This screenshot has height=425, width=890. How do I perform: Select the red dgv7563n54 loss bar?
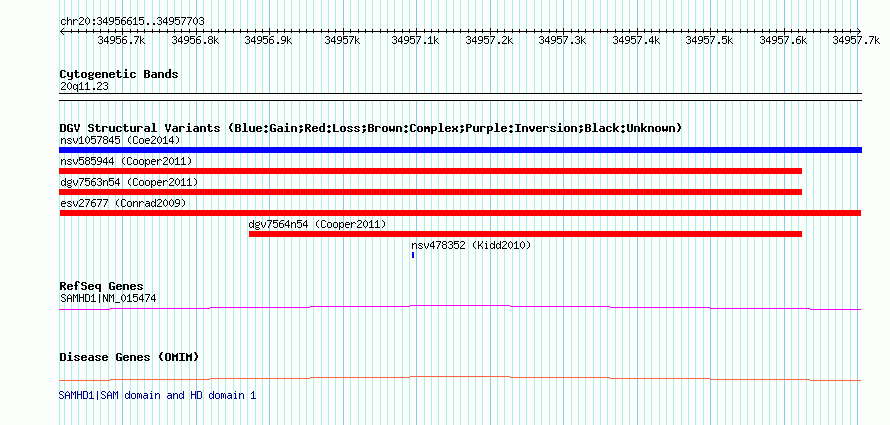pyautogui.click(x=430, y=192)
